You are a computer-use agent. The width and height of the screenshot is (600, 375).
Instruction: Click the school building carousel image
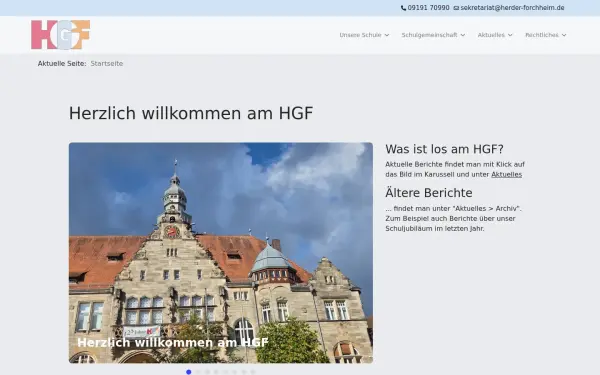pyautogui.click(x=221, y=253)
